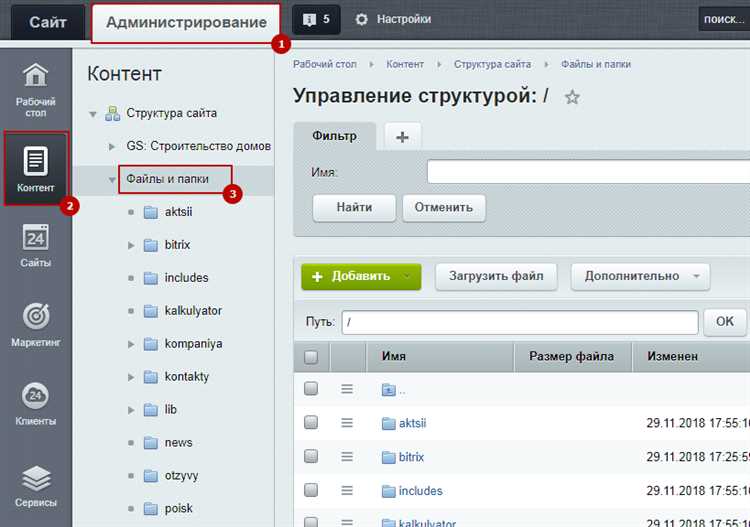This screenshot has height=527, width=750.
Task: Click bitrix folder icon in tree
Action: (x=151, y=245)
